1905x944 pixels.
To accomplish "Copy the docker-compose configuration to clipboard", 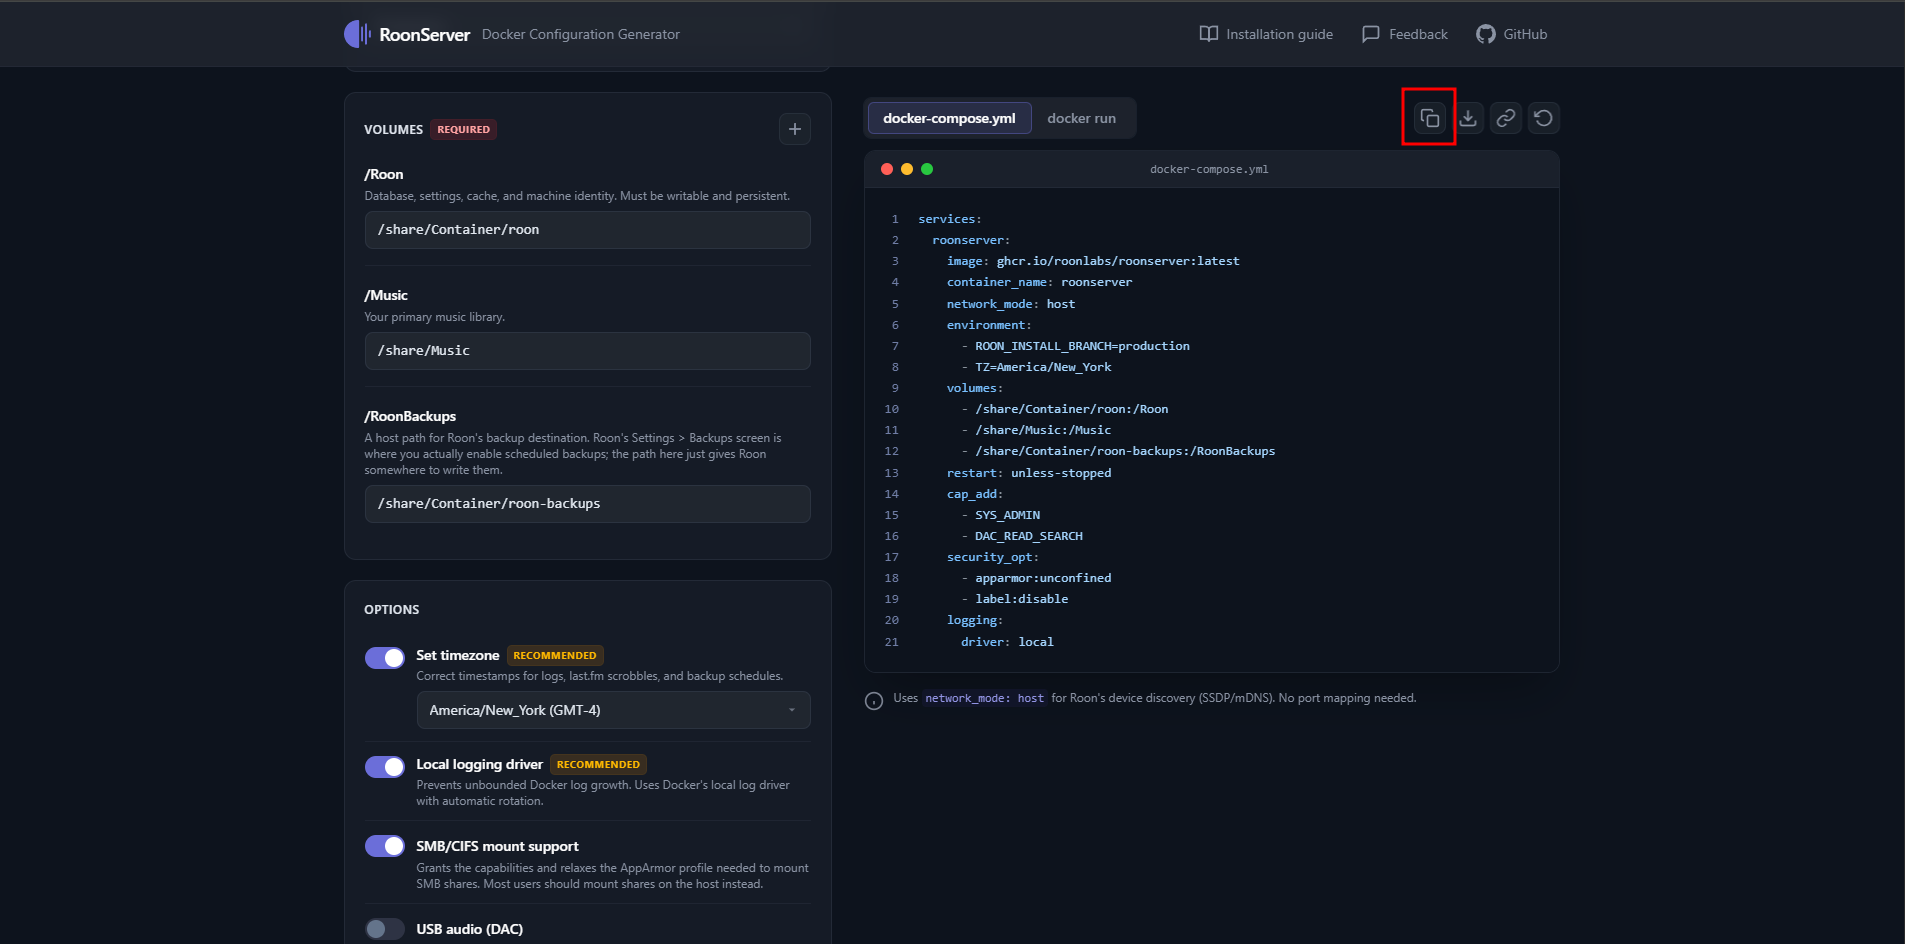I will tap(1429, 118).
